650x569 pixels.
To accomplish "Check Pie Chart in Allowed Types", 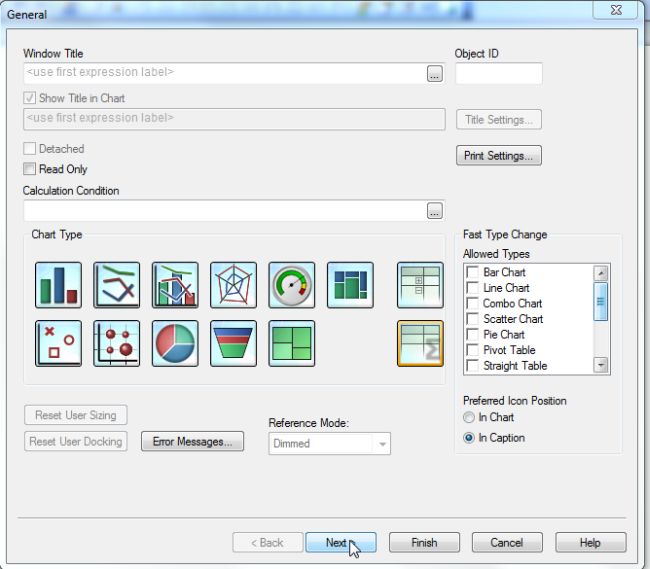I will [473, 334].
